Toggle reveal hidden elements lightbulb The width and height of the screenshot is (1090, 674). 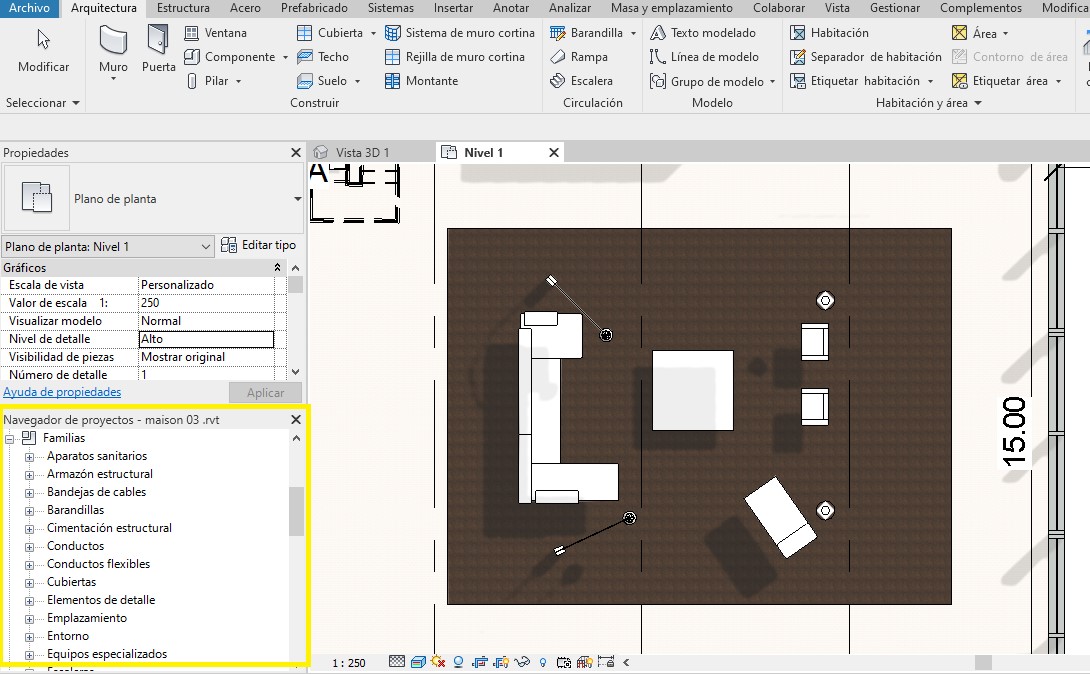543,662
